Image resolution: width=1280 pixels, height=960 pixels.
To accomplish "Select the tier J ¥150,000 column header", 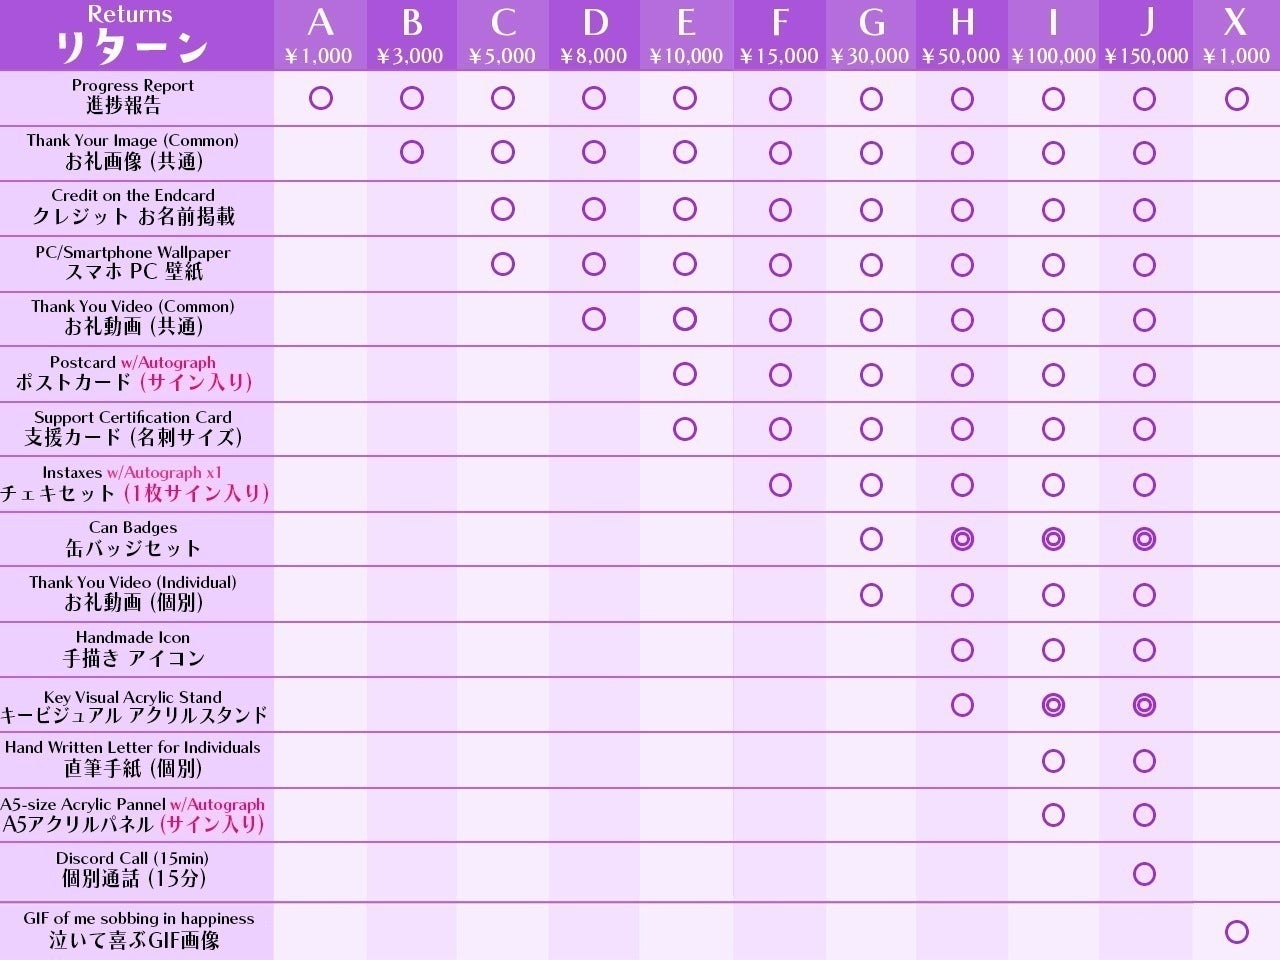I will click(1146, 35).
